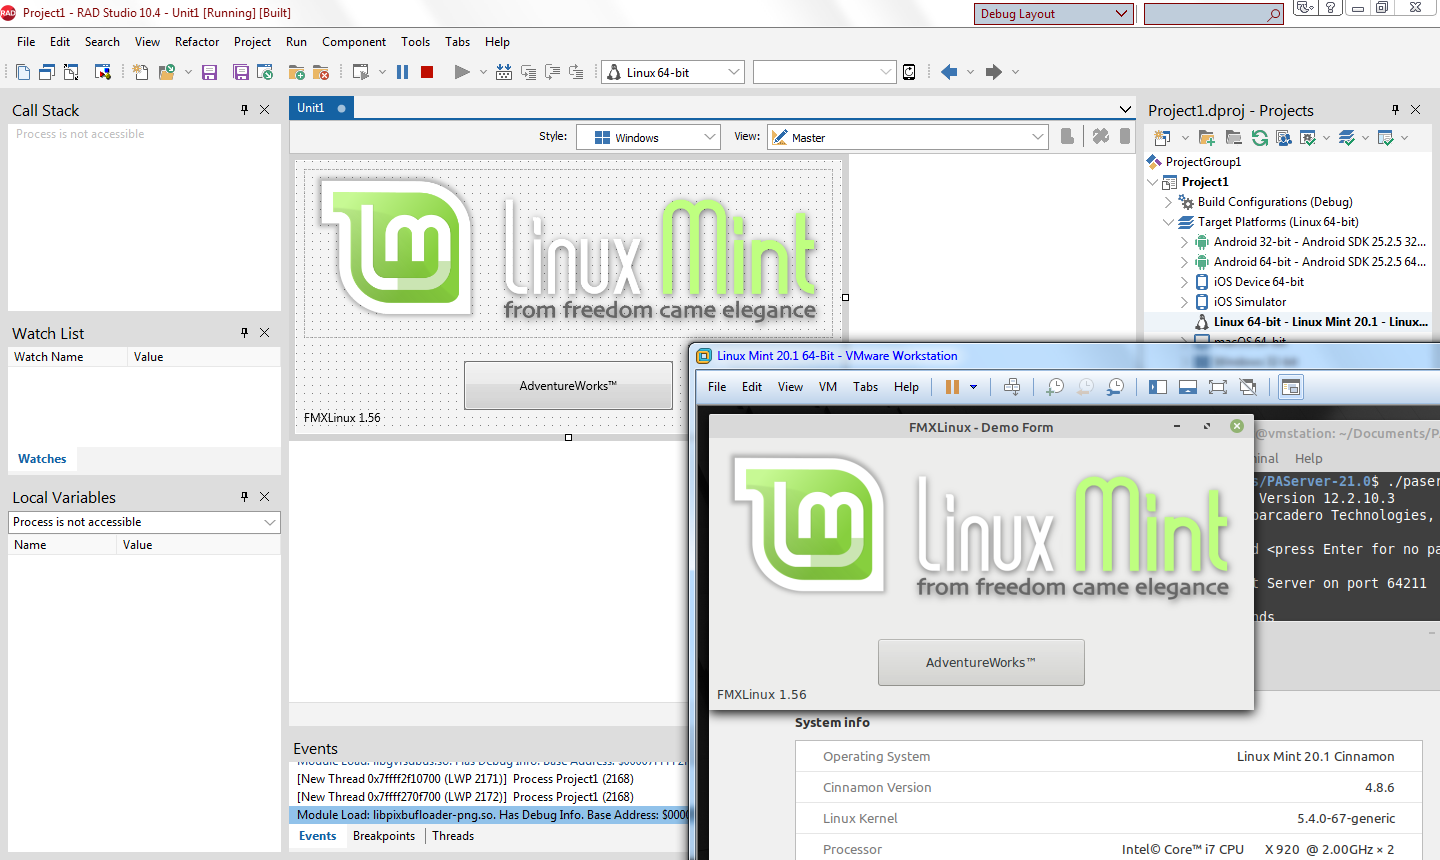The width and height of the screenshot is (1440, 860).
Task: Pause the running program in RAD Studio
Action: (x=402, y=72)
